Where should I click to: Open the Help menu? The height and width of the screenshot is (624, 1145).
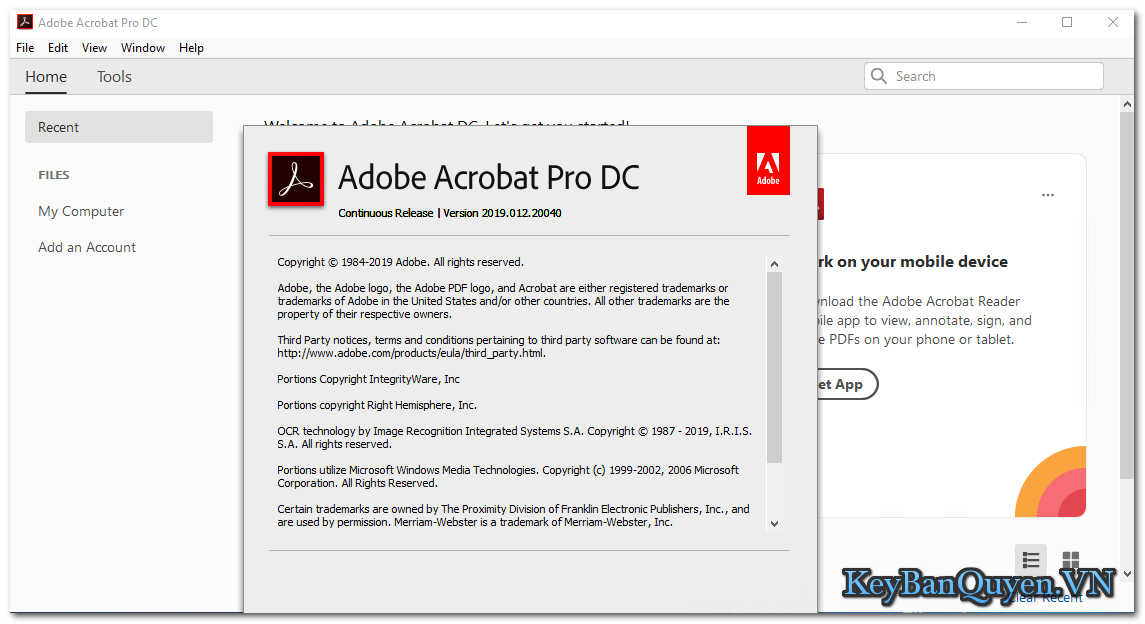pyautogui.click(x=191, y=47)
